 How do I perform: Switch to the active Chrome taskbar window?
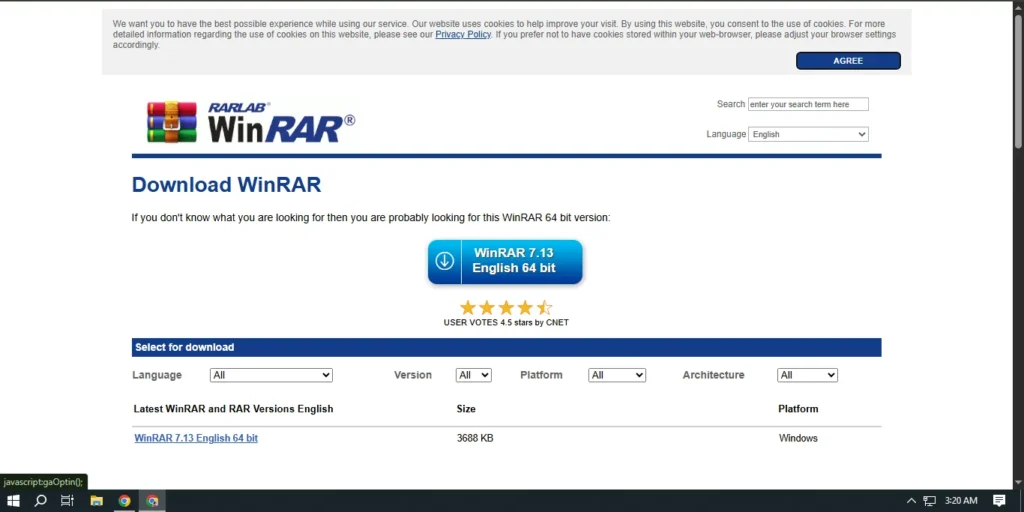152,501
